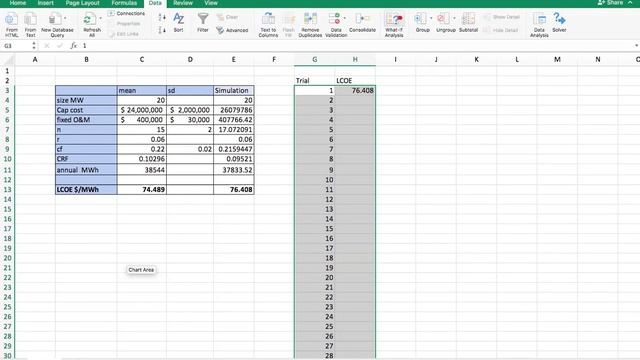Viewport: 640px width, 360px height.
Task: Click Connections in the ribbon
Action: (x=127, y=13)
